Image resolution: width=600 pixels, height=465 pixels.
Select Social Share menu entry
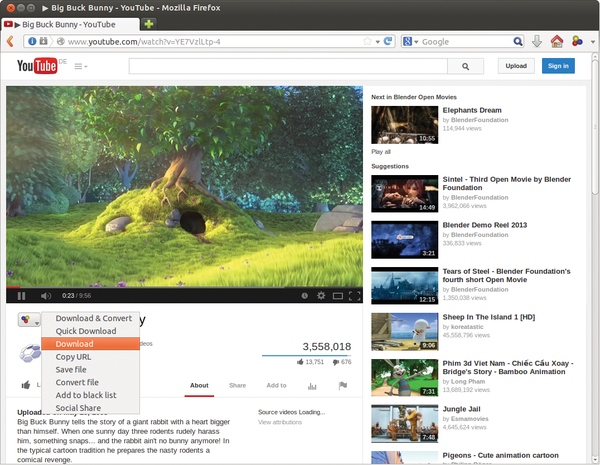click(90, 408)
